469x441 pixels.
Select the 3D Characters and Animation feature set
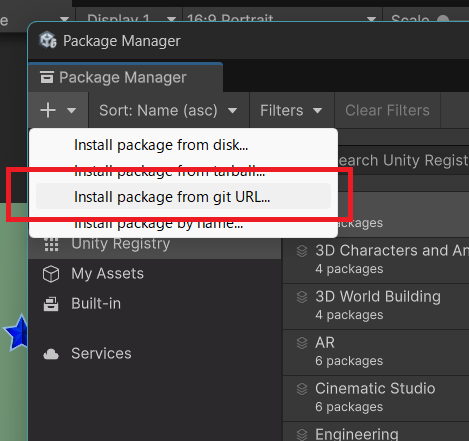click(376, 260)
